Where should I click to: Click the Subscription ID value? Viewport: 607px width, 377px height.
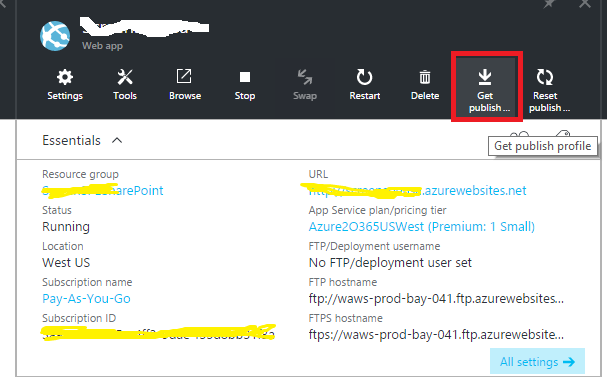click(158, 333)
